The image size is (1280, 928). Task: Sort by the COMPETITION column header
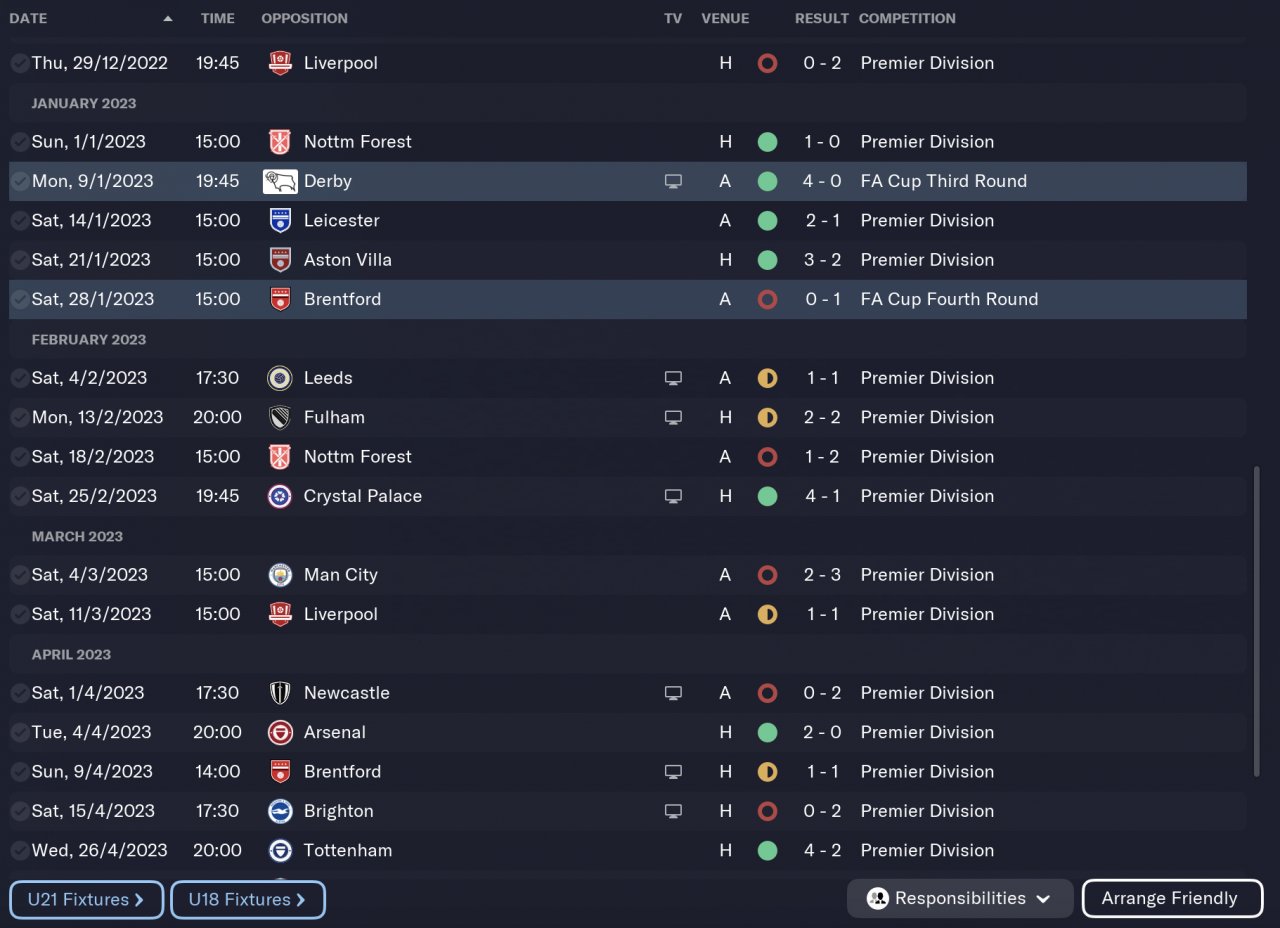click(x=907, y=19)
